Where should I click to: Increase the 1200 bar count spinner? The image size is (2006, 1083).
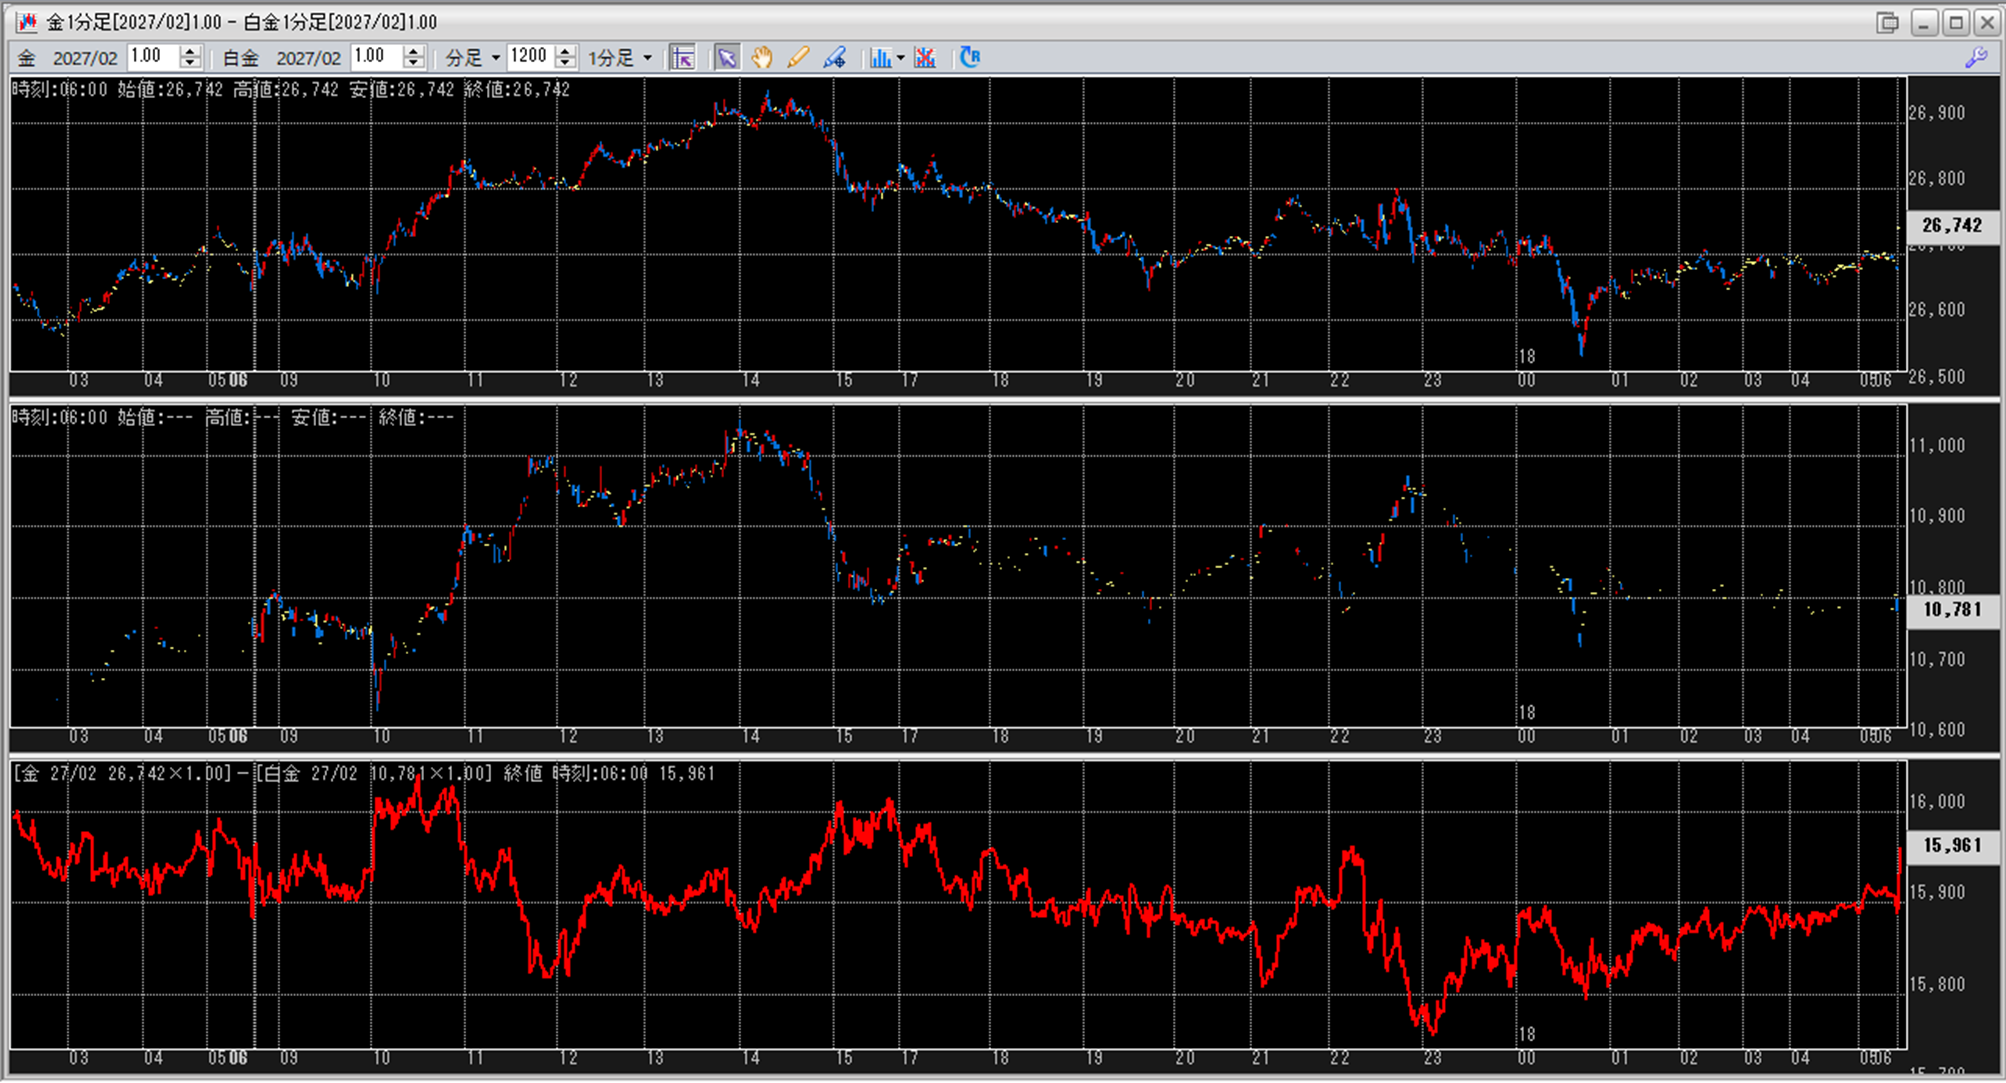coord(566,51)
